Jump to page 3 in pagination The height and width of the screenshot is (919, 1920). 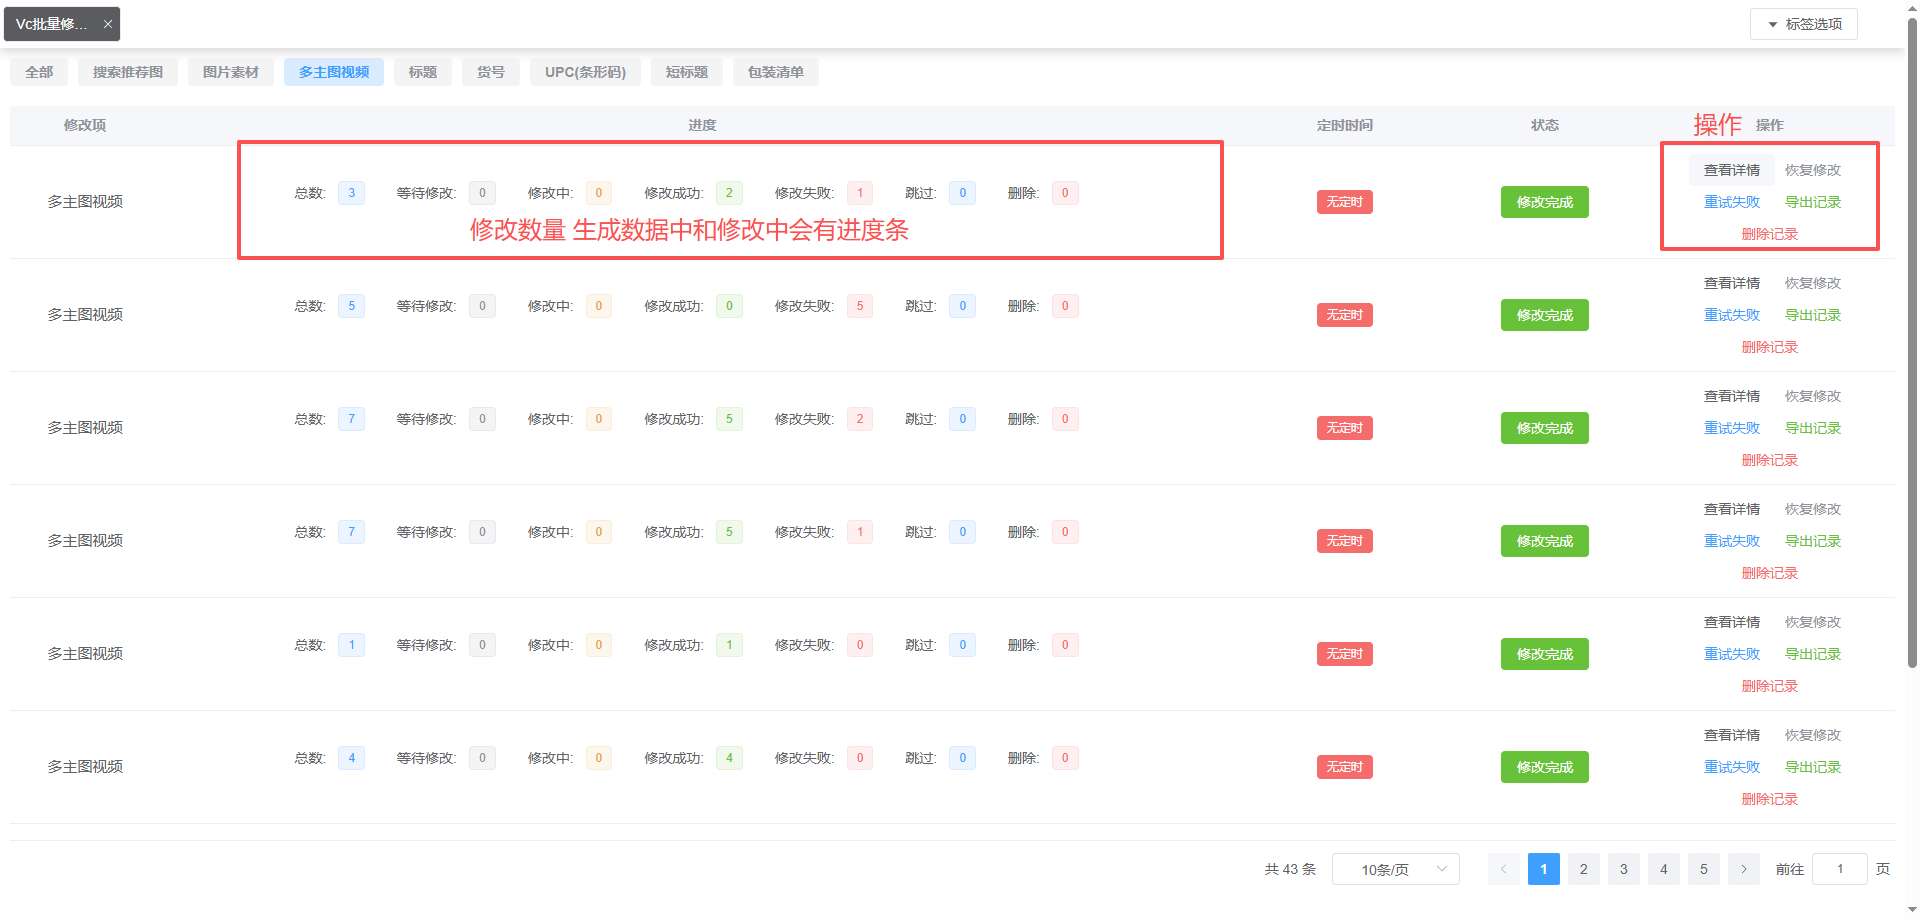(1623, 869)
